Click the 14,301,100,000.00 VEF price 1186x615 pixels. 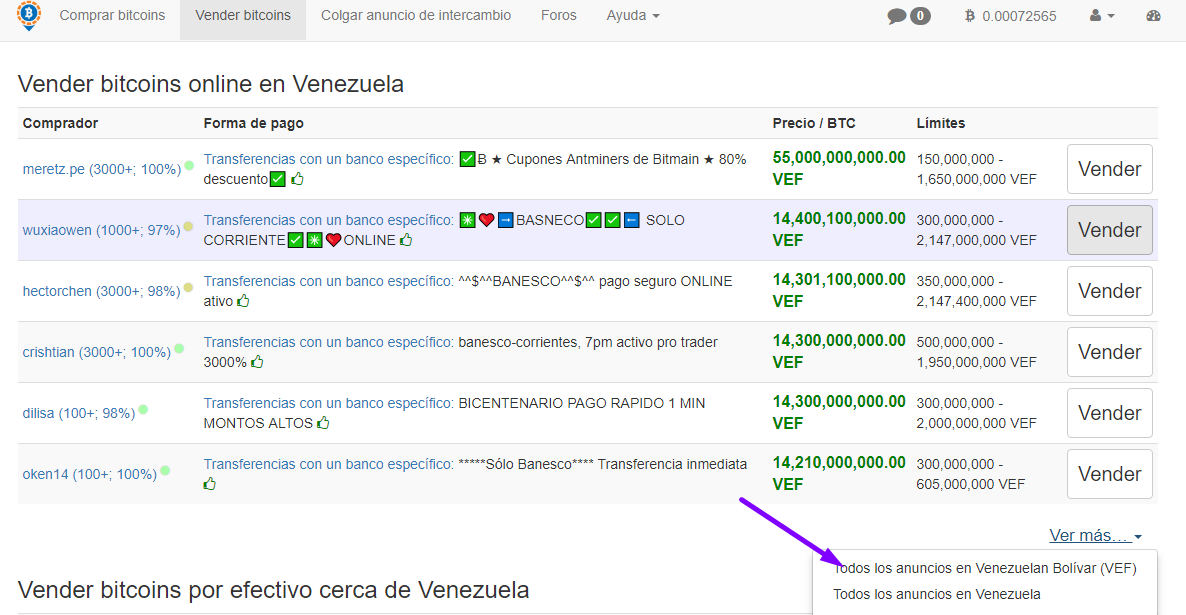(x=839, y=290)
